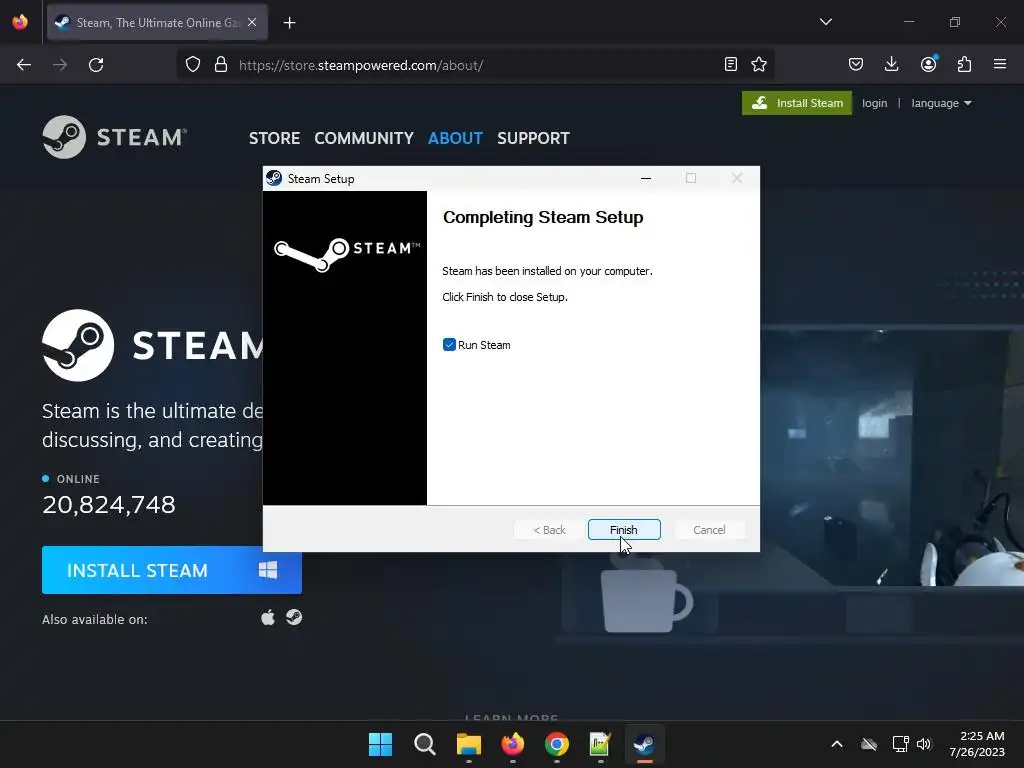The image size is (1024, 768).
Task: Select the ABOUT menu item
Action: click(x=455, y=138)
